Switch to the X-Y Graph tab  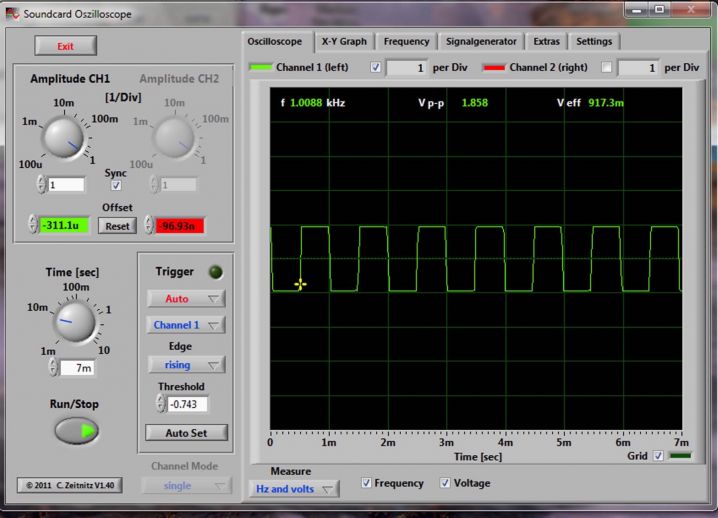click(x=343, y=42)
